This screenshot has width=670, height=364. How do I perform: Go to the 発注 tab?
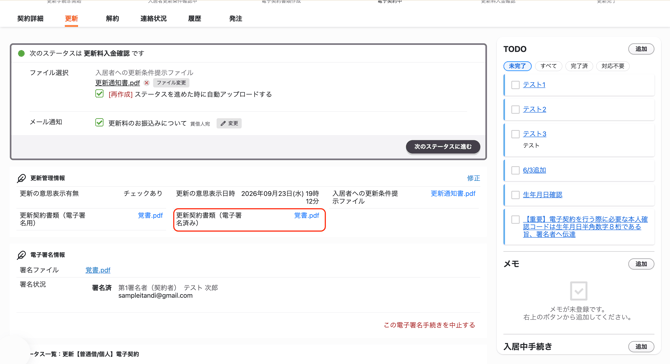235,18
